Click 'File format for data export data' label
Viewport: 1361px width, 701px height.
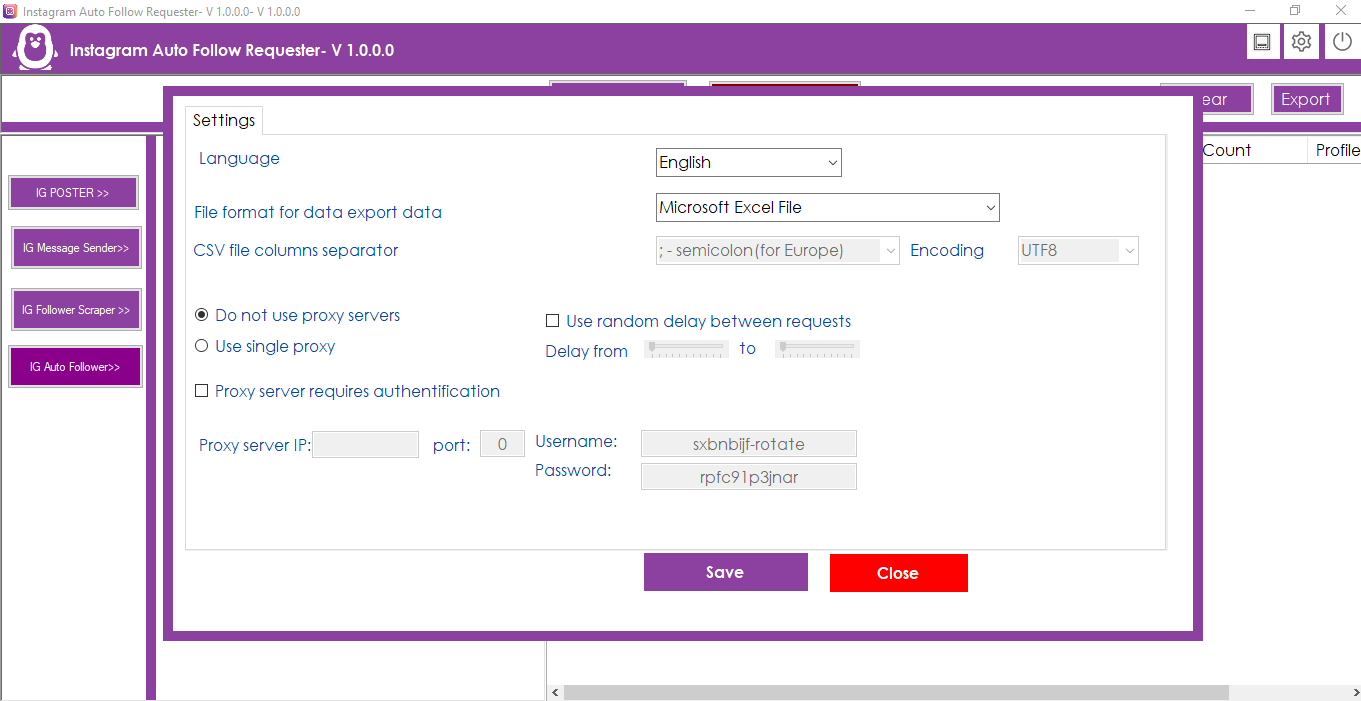pos(318,212)
